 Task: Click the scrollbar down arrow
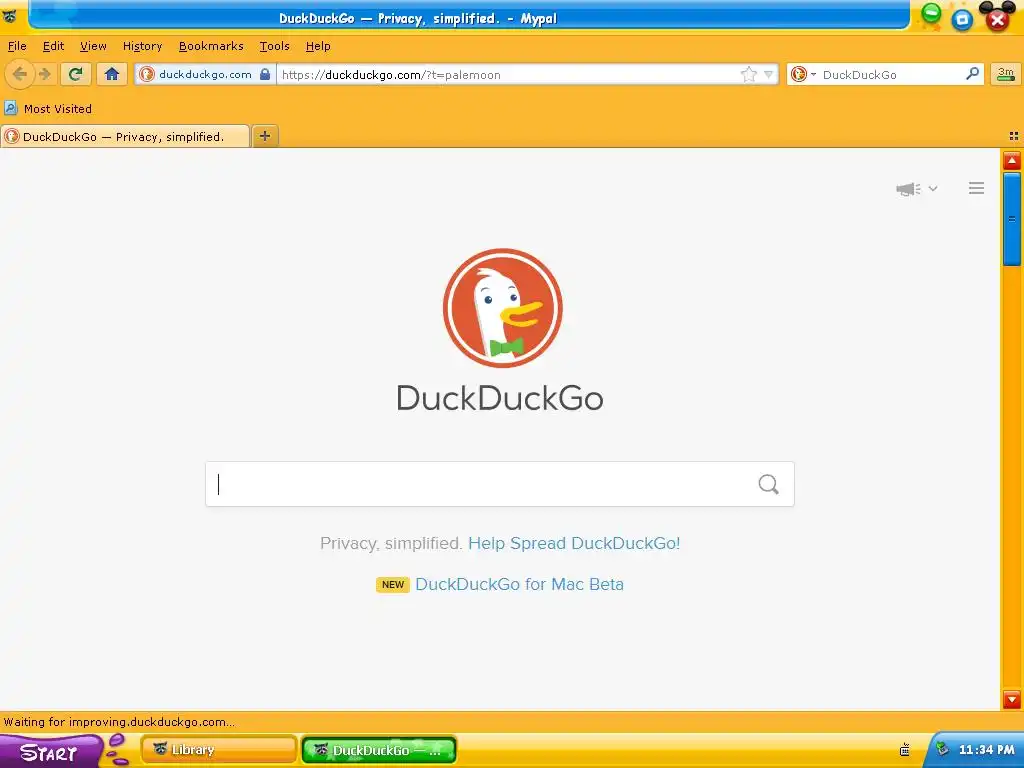pyautogui.click(x=1012, y=699)
